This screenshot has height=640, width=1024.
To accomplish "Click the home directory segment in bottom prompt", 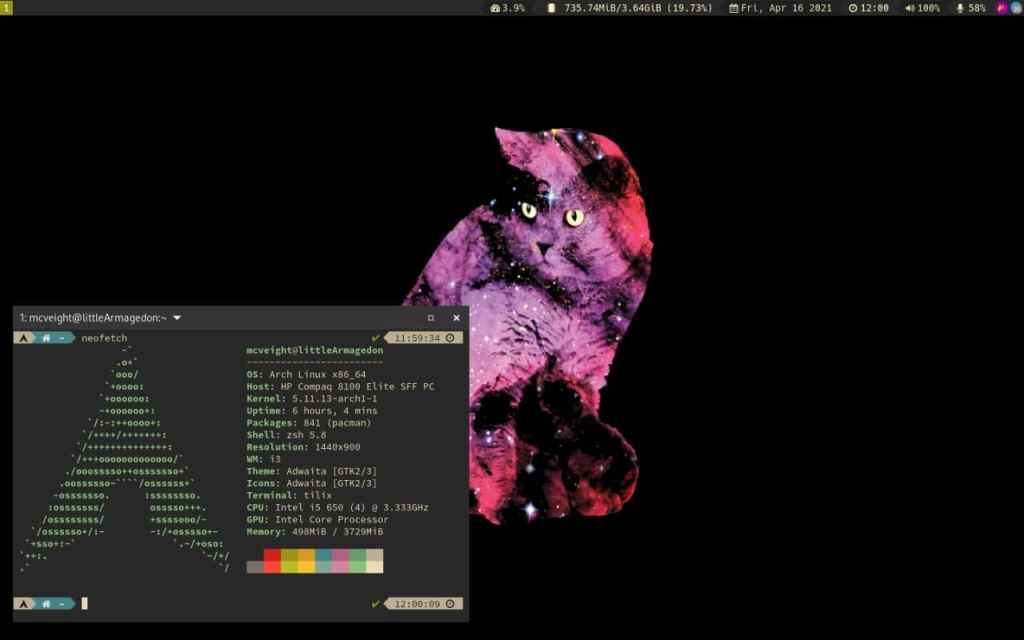I will 47,603.
